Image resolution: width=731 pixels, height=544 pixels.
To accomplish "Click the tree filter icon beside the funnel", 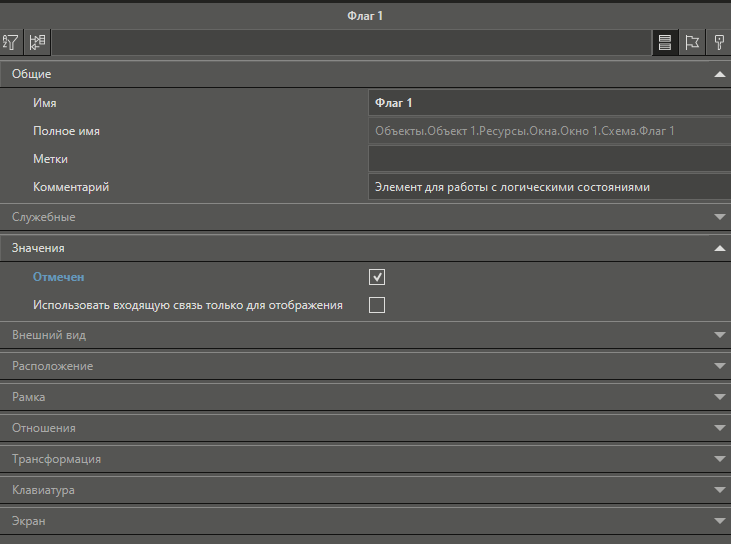I will pyautogui.click(x=37, y=42).
